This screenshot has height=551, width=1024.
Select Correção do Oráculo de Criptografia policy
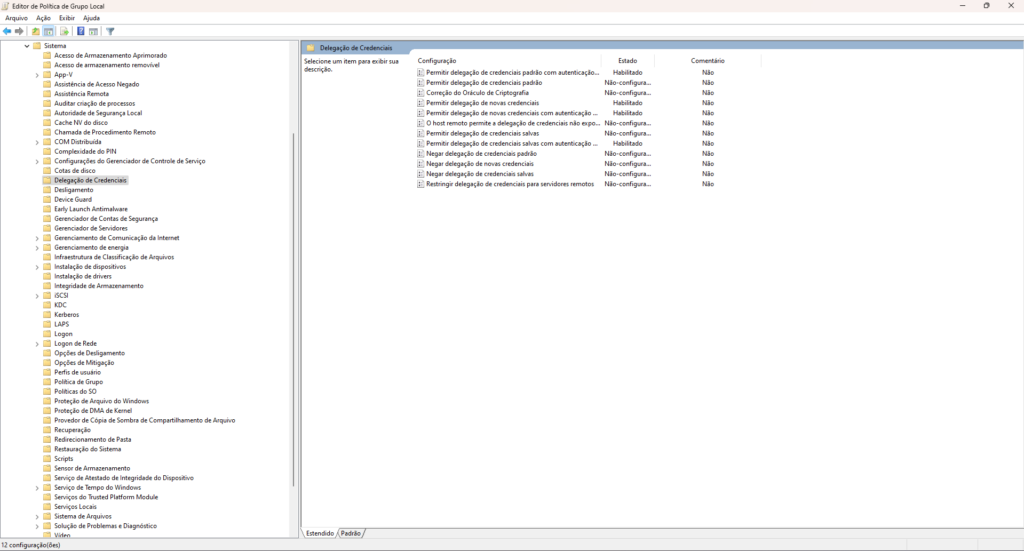[477, 93]
